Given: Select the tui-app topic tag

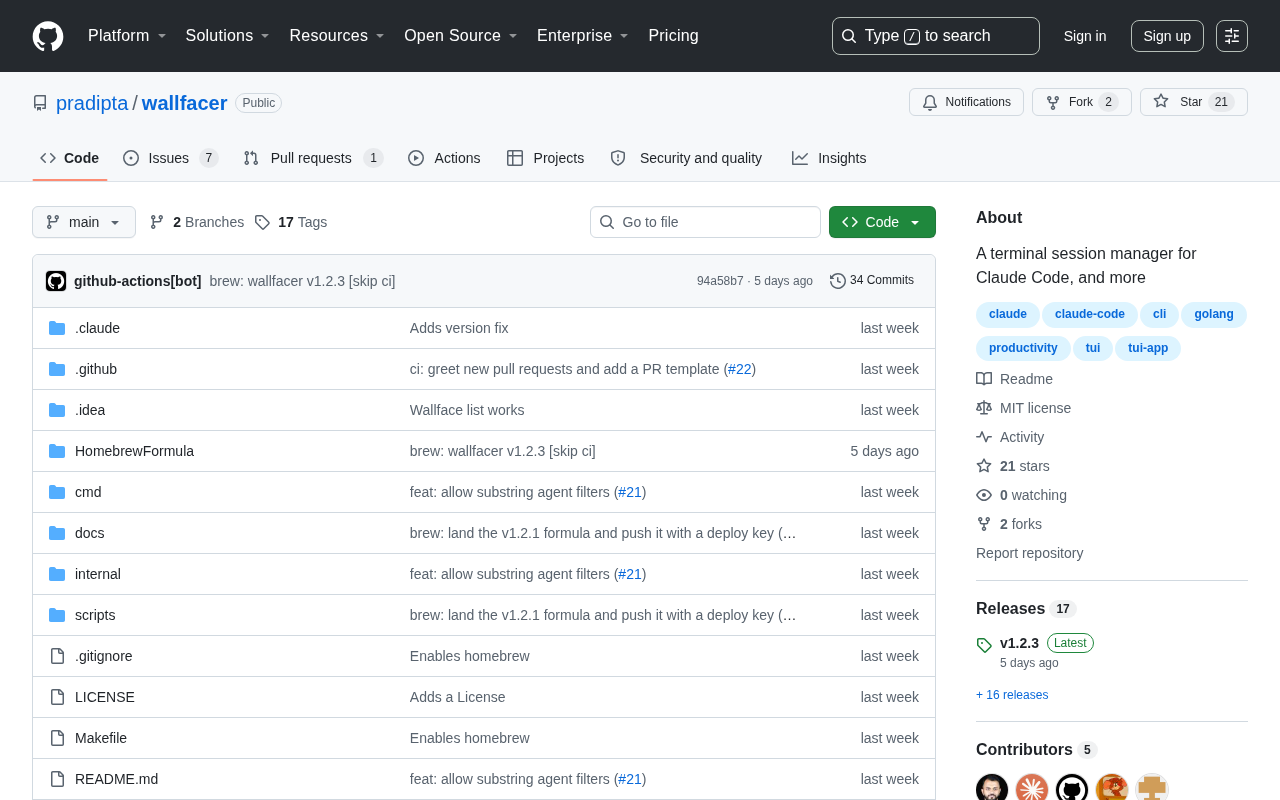Looking at the screenshot, I should tap(1148, 348).
